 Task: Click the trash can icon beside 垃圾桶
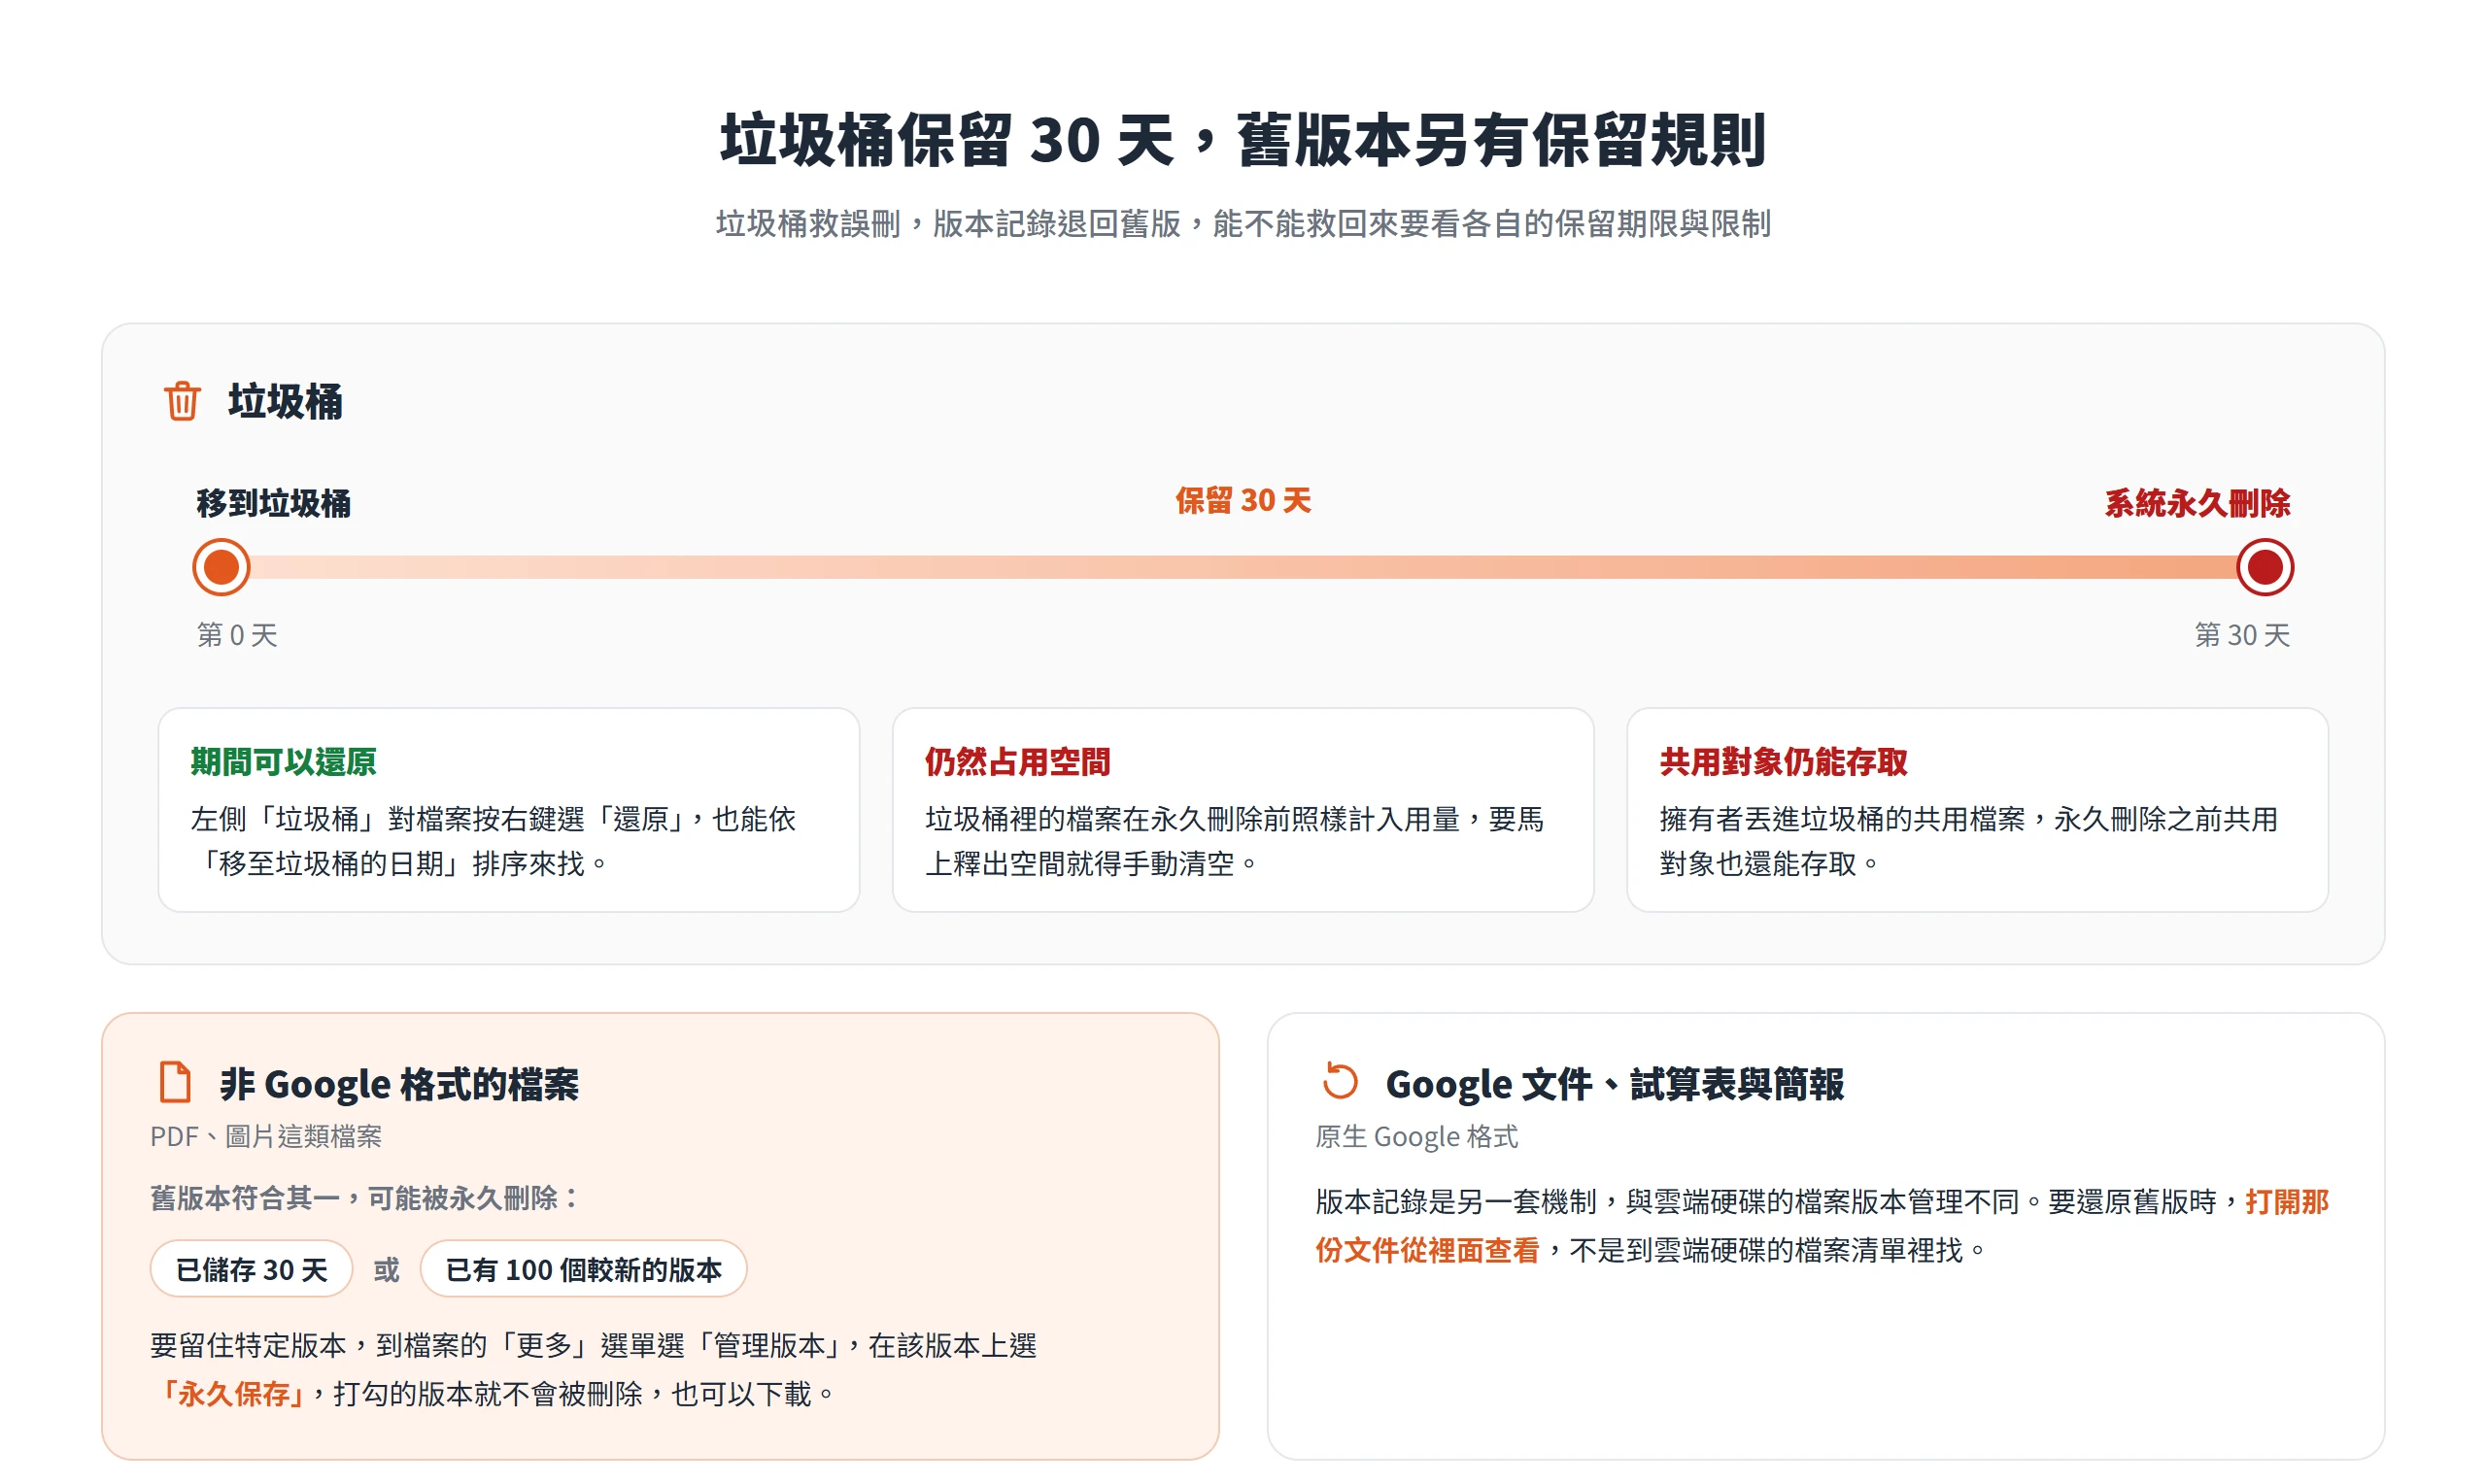(182, 401)
